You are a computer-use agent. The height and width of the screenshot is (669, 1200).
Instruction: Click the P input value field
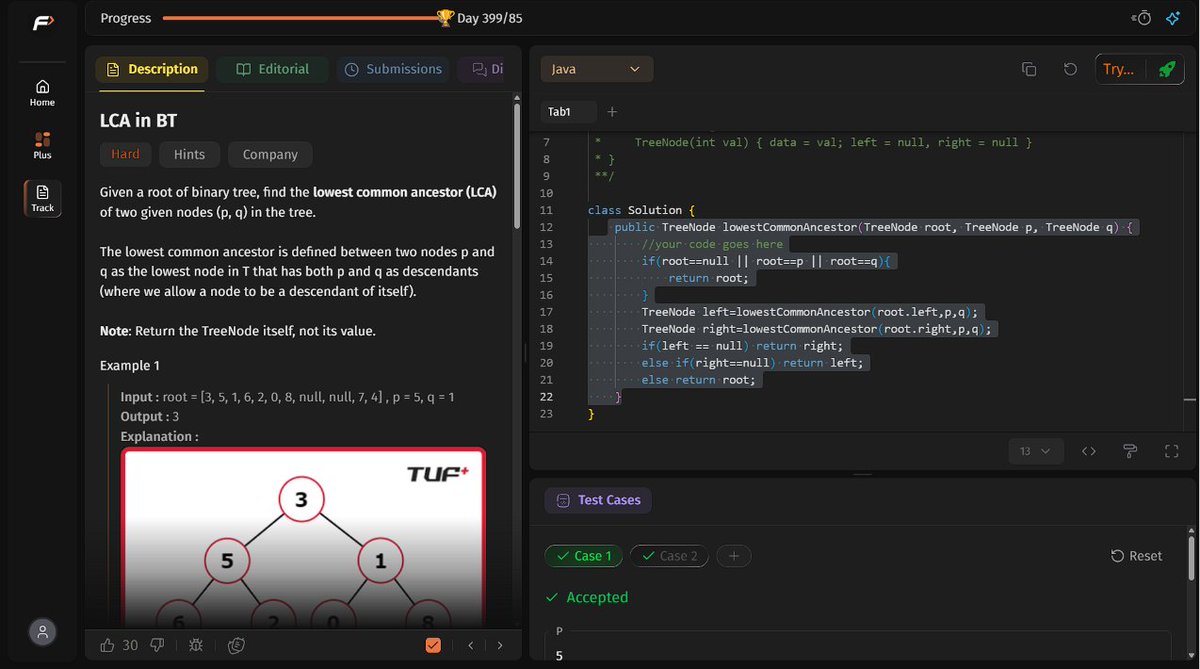pos(857,656)
